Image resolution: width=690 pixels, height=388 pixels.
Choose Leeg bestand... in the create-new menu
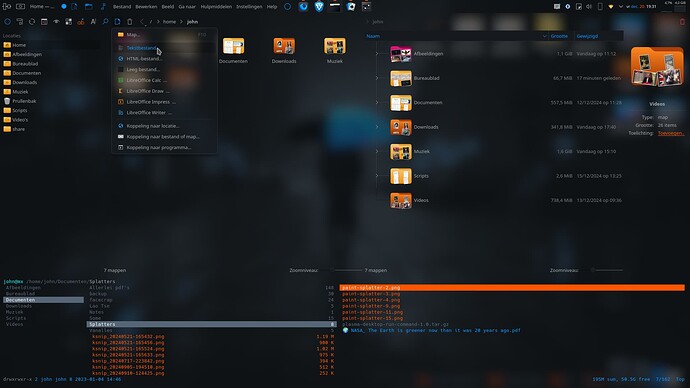tap(164, 70)
